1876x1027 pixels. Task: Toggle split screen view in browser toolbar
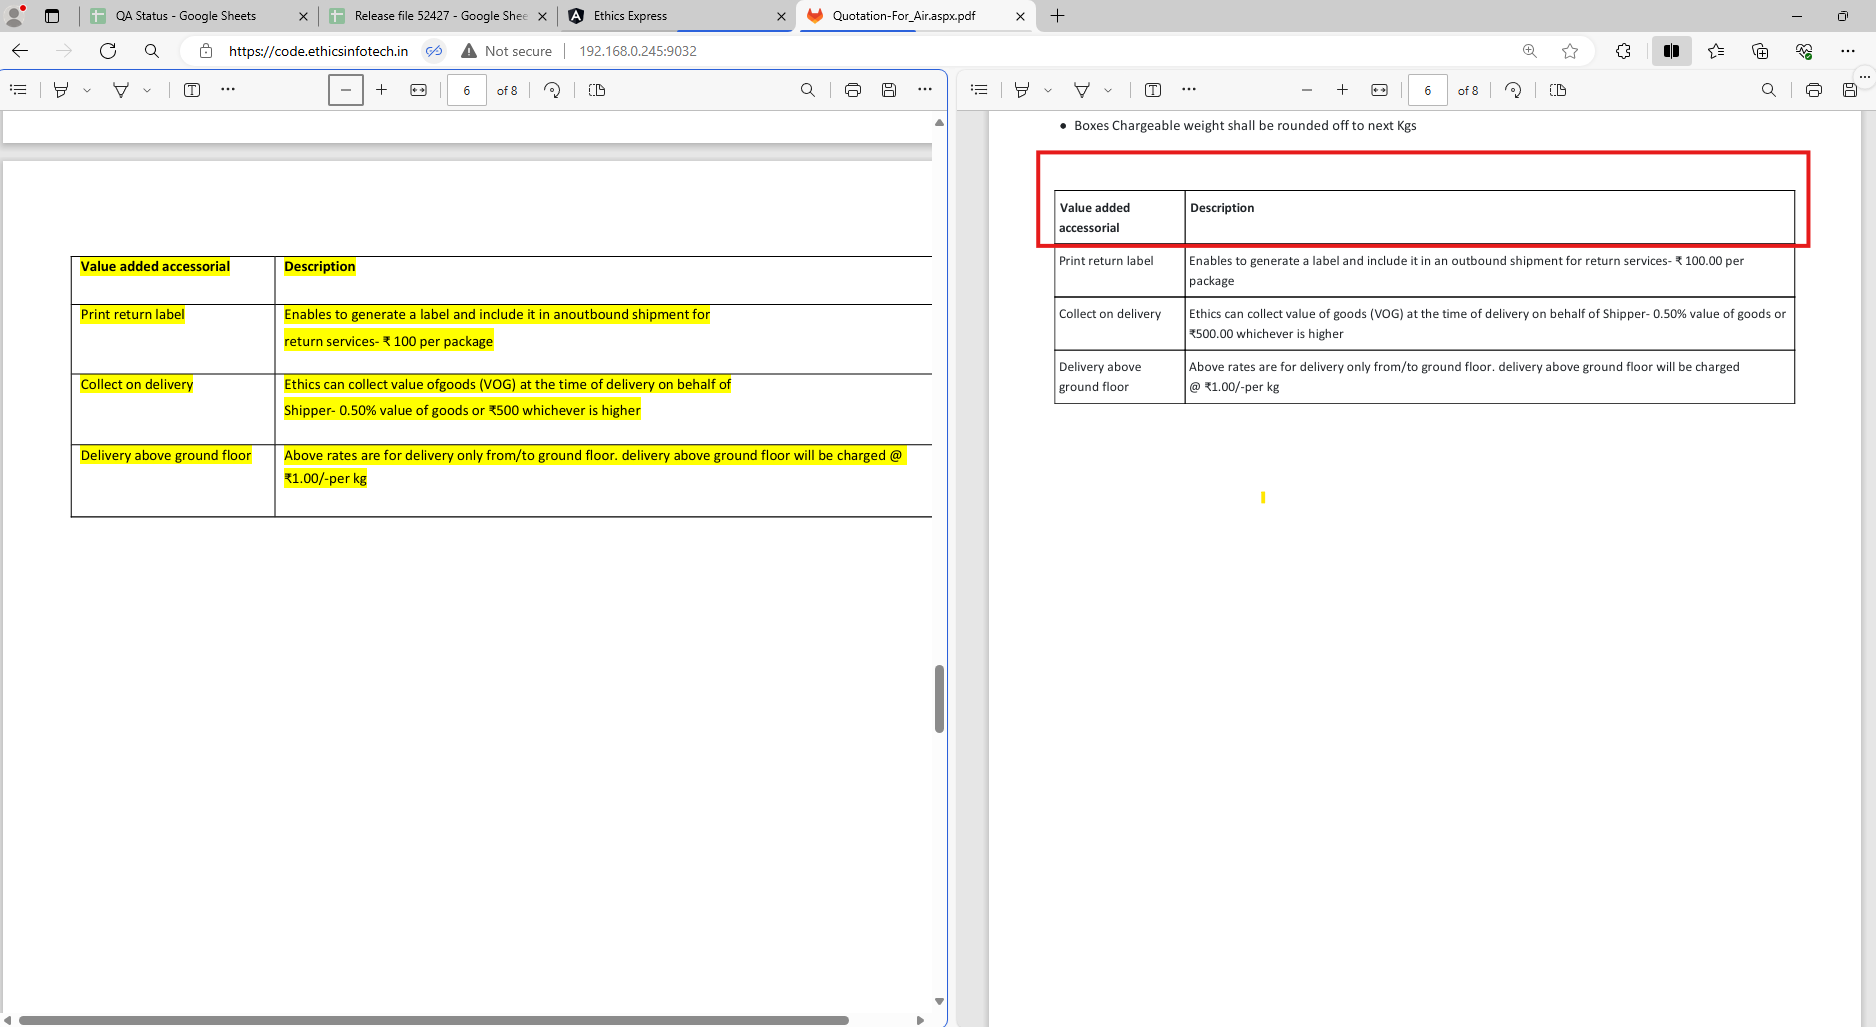[x=1671, y=51]
